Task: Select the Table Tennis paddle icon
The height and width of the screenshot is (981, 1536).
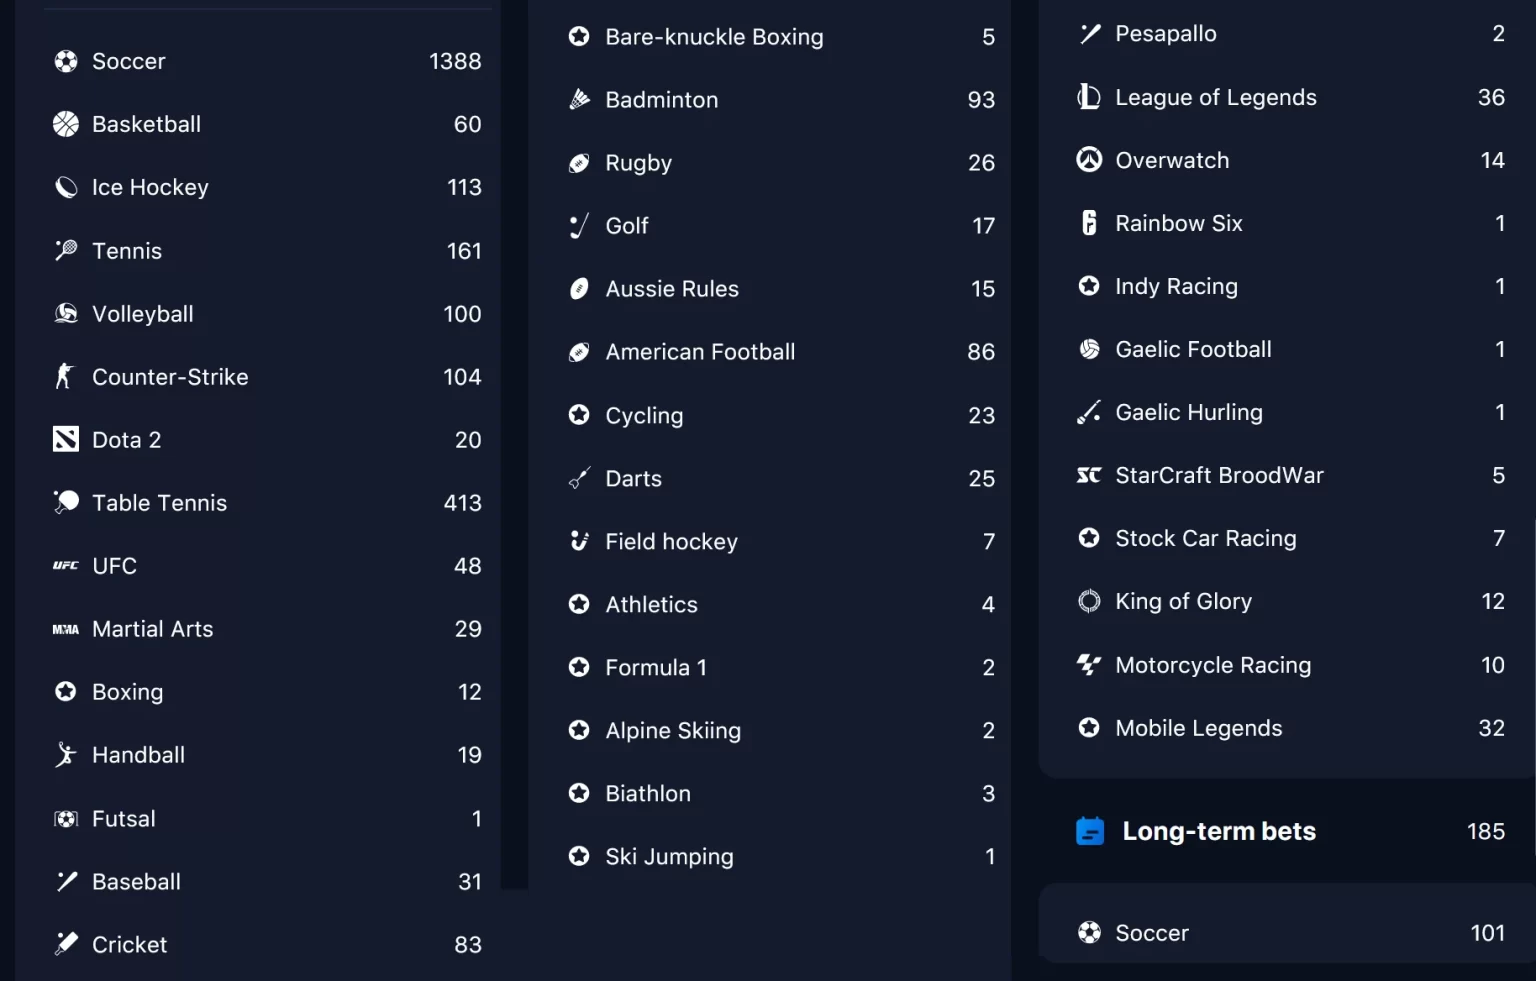Action: coord(66,503)
